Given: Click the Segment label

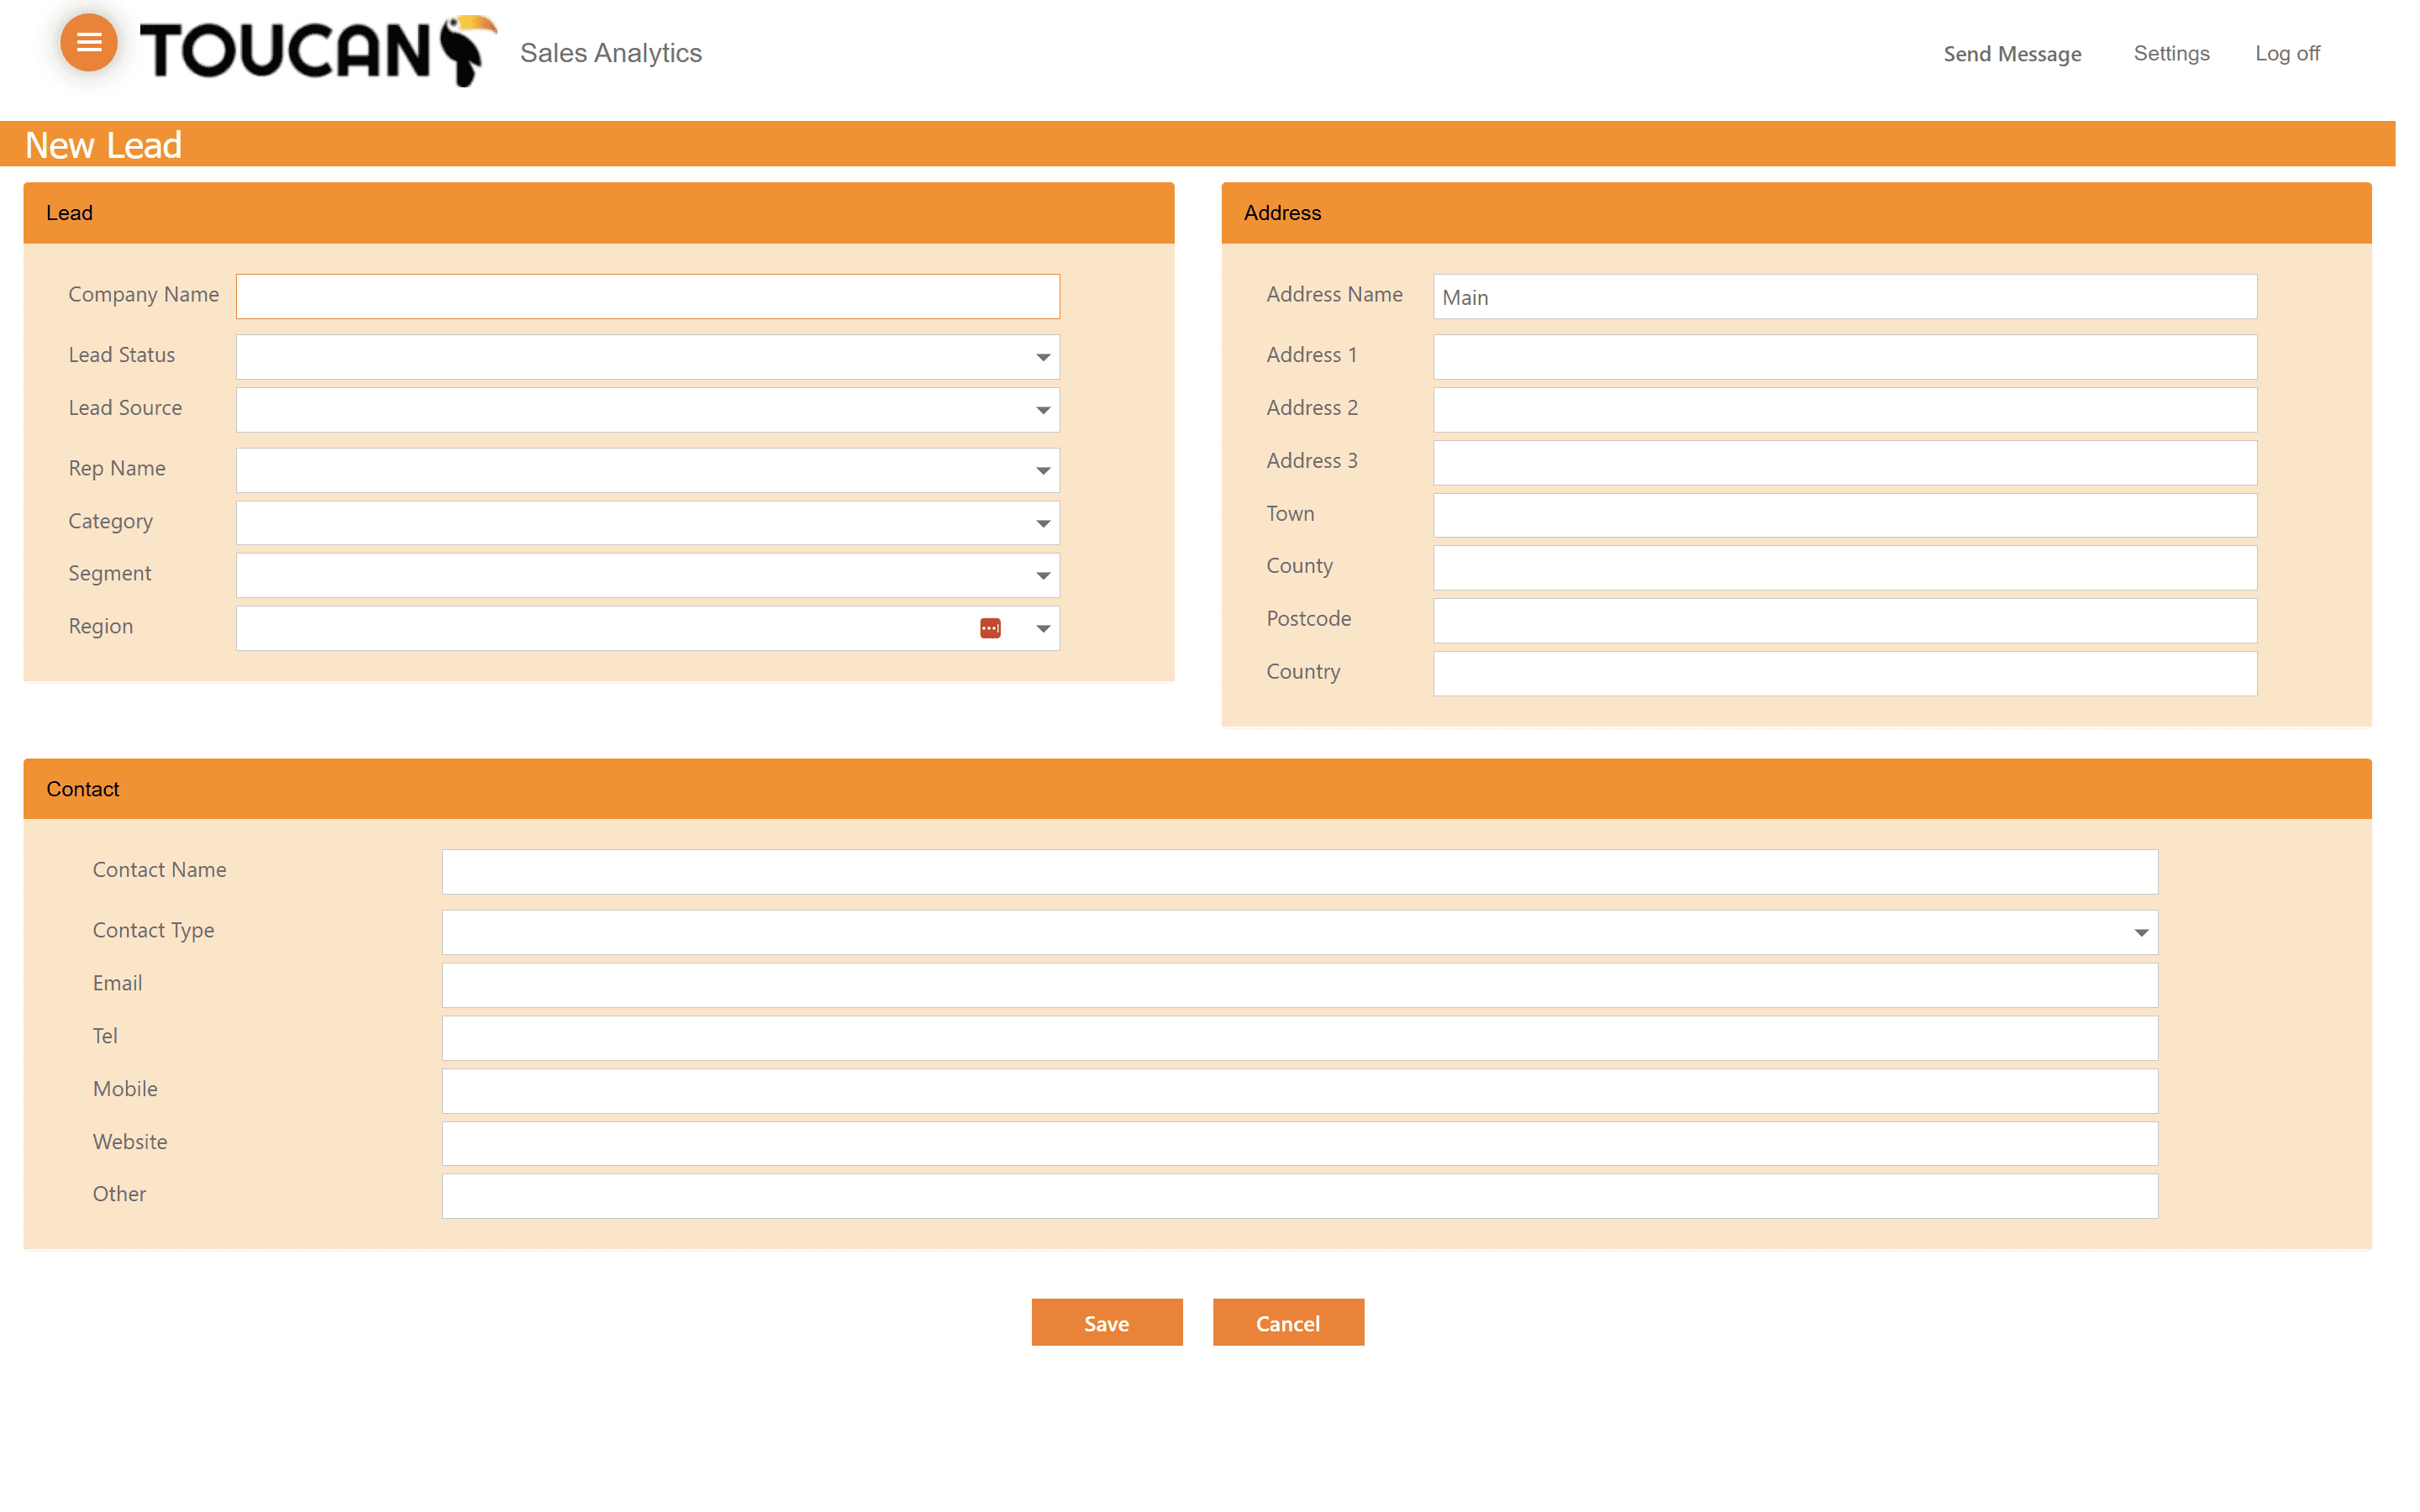Looking at the screenshot, I should [x=110, y=574].
